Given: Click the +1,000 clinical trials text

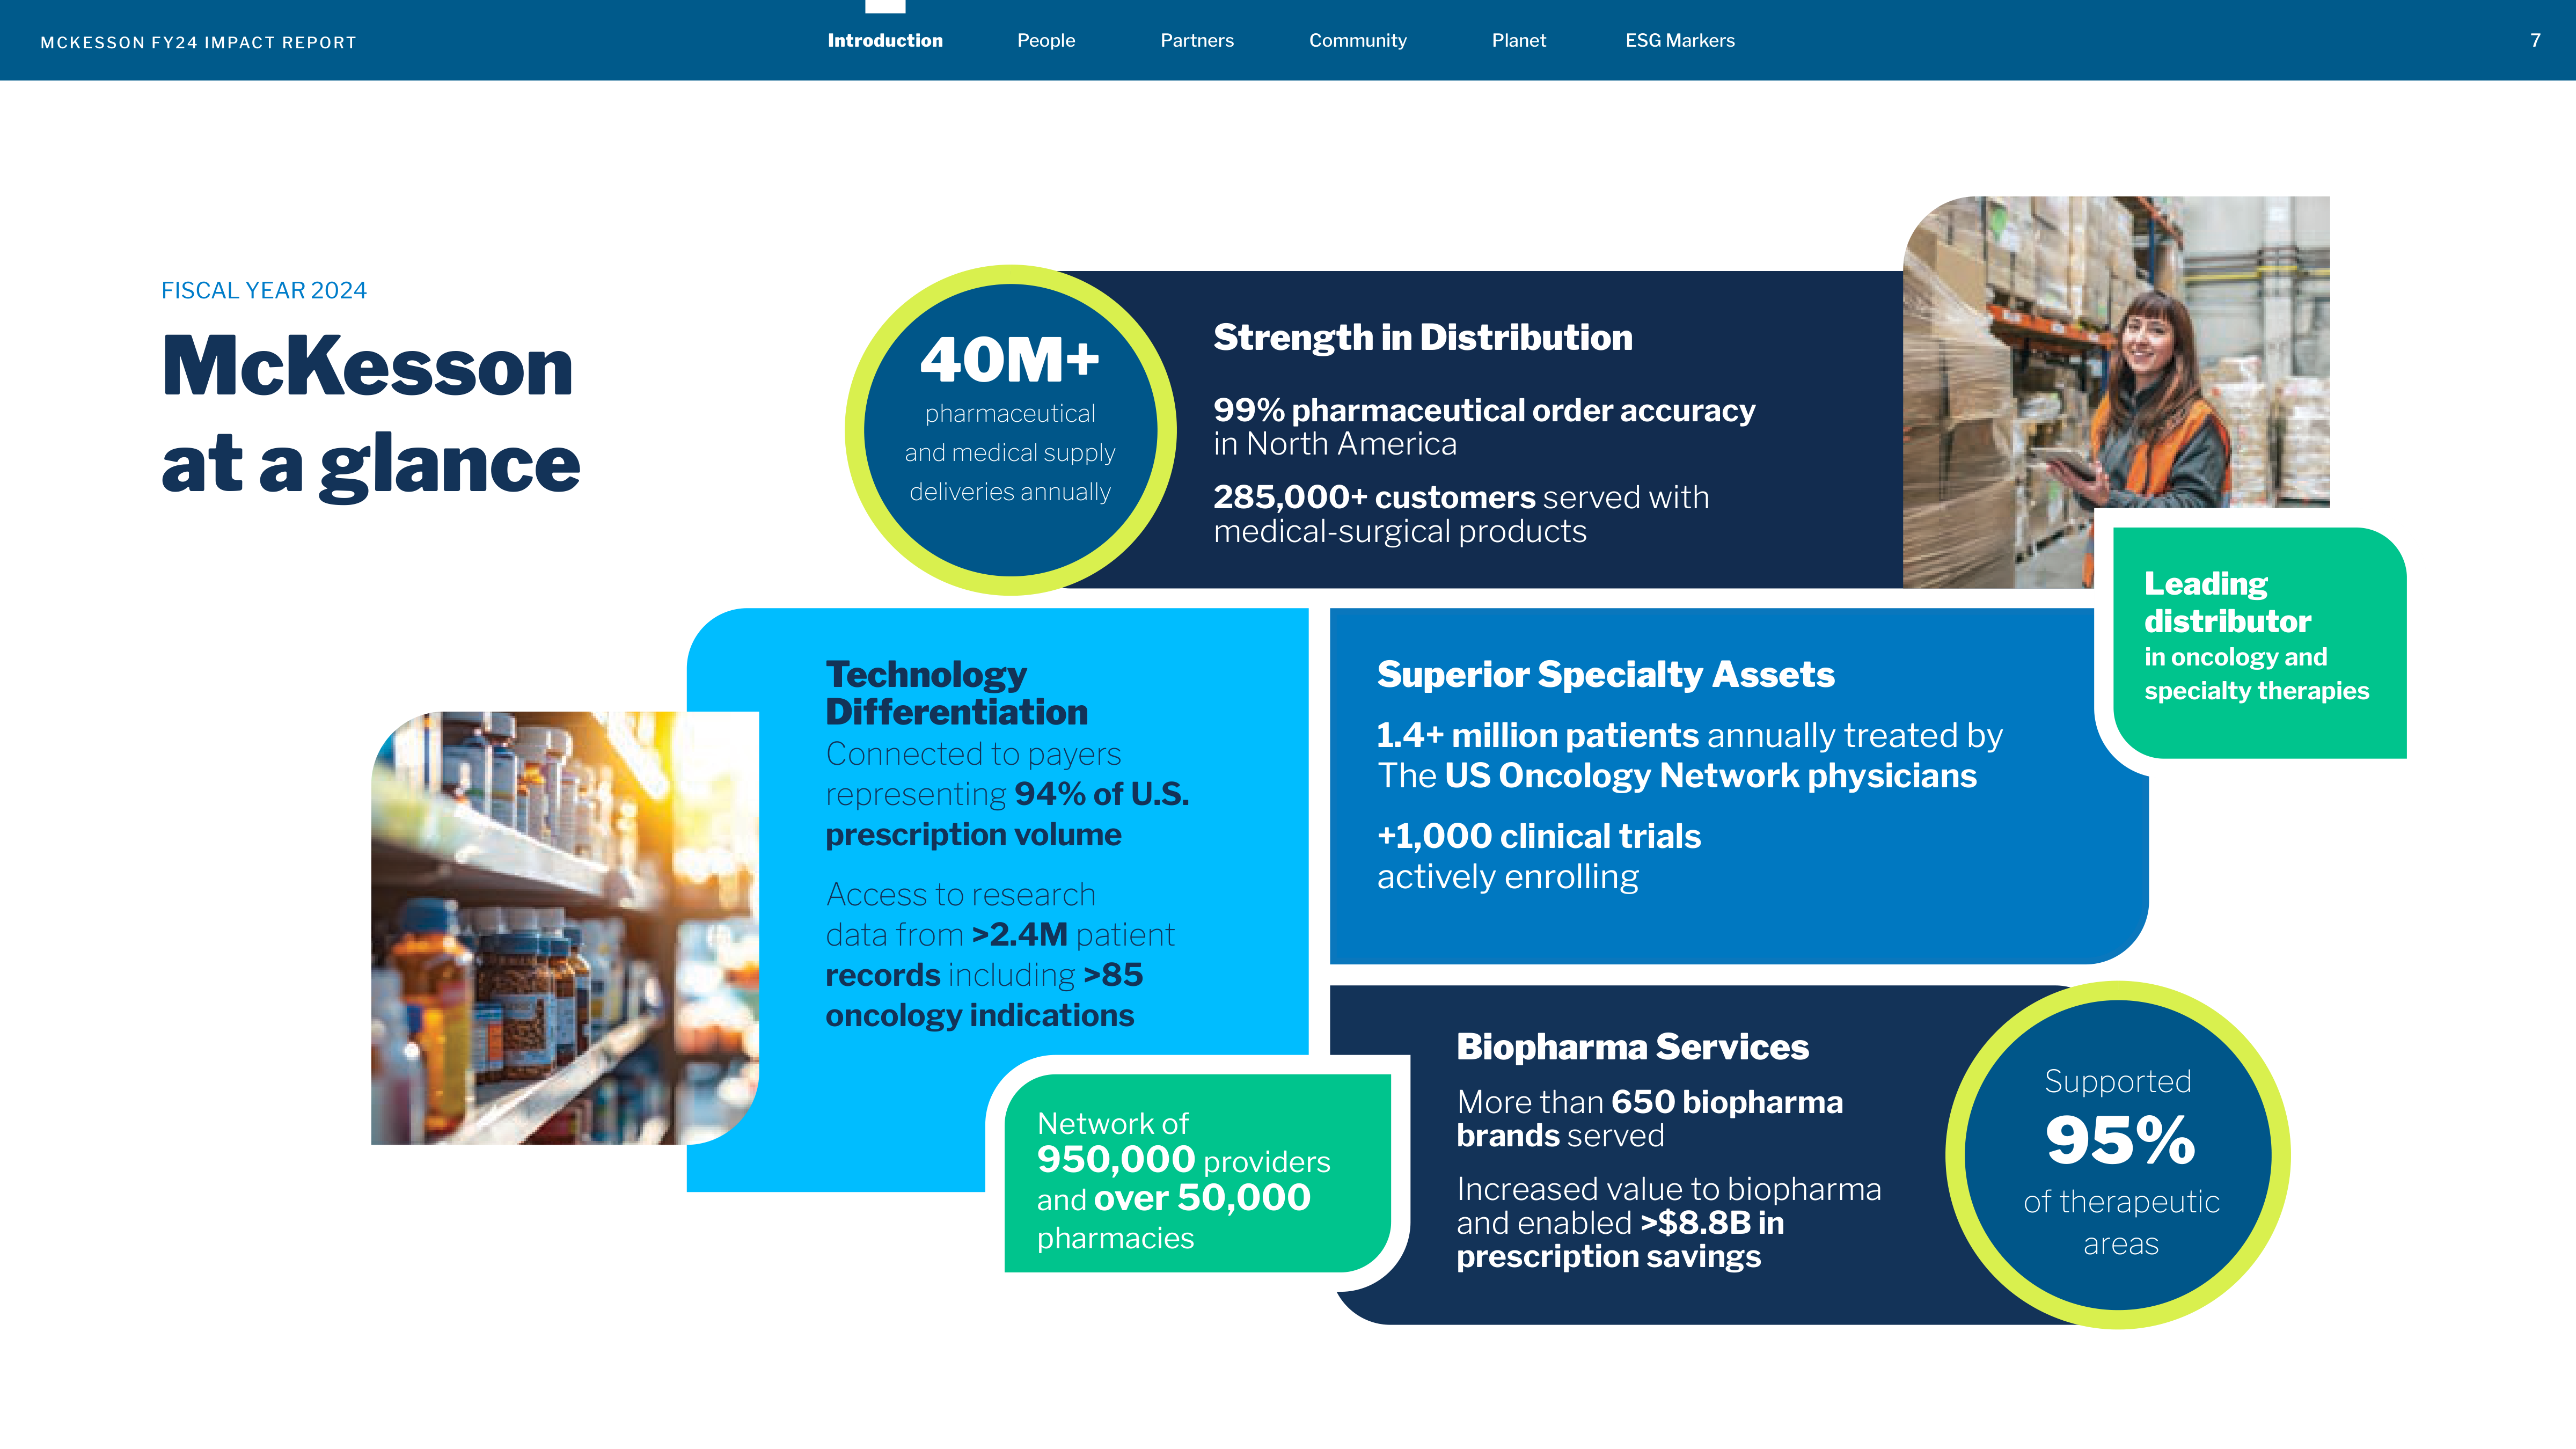Looking at the screenshot, I should (x=1539, y=836).
